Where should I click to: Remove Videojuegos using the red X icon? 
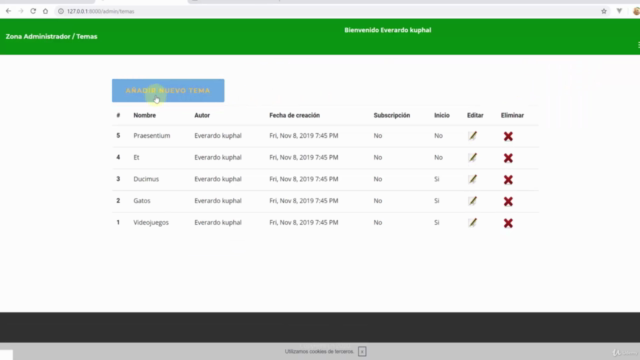click(508, 223)
